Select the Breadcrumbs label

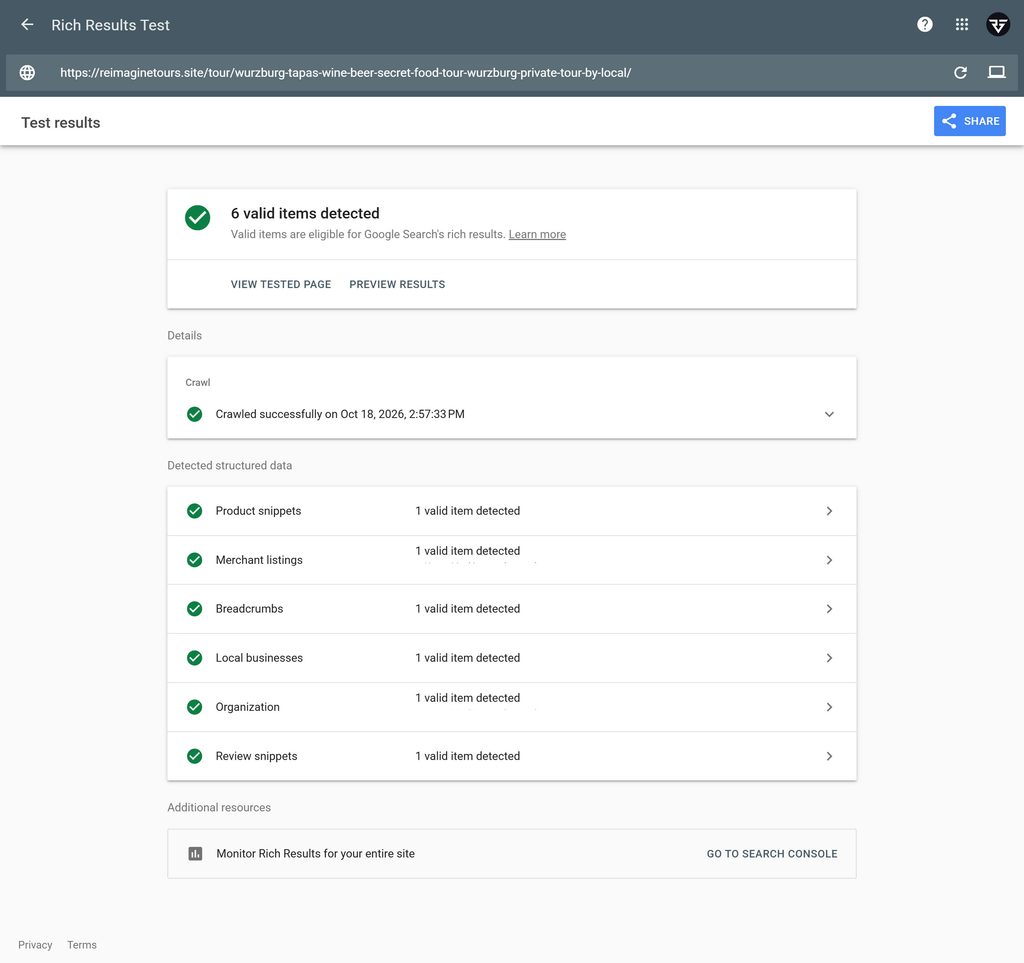pyautogui.click(x=249, y=609)
